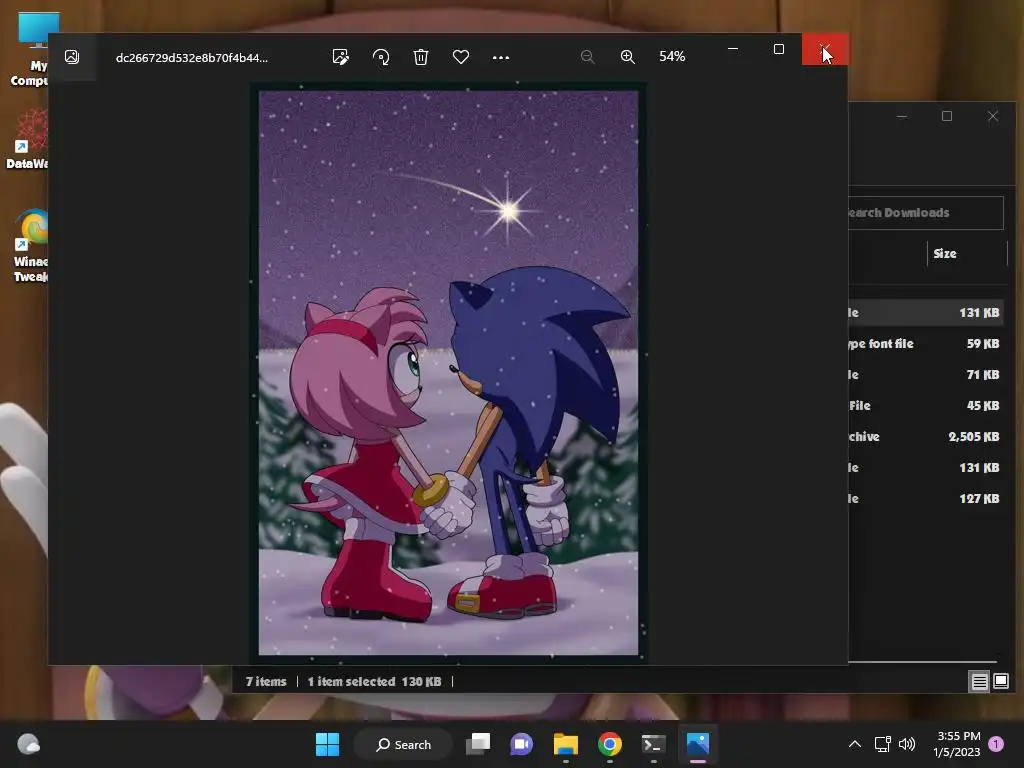Open Google Chrome from the taskbar
The width and height of the screenshot is (1024, 768).
pos(609,744)
